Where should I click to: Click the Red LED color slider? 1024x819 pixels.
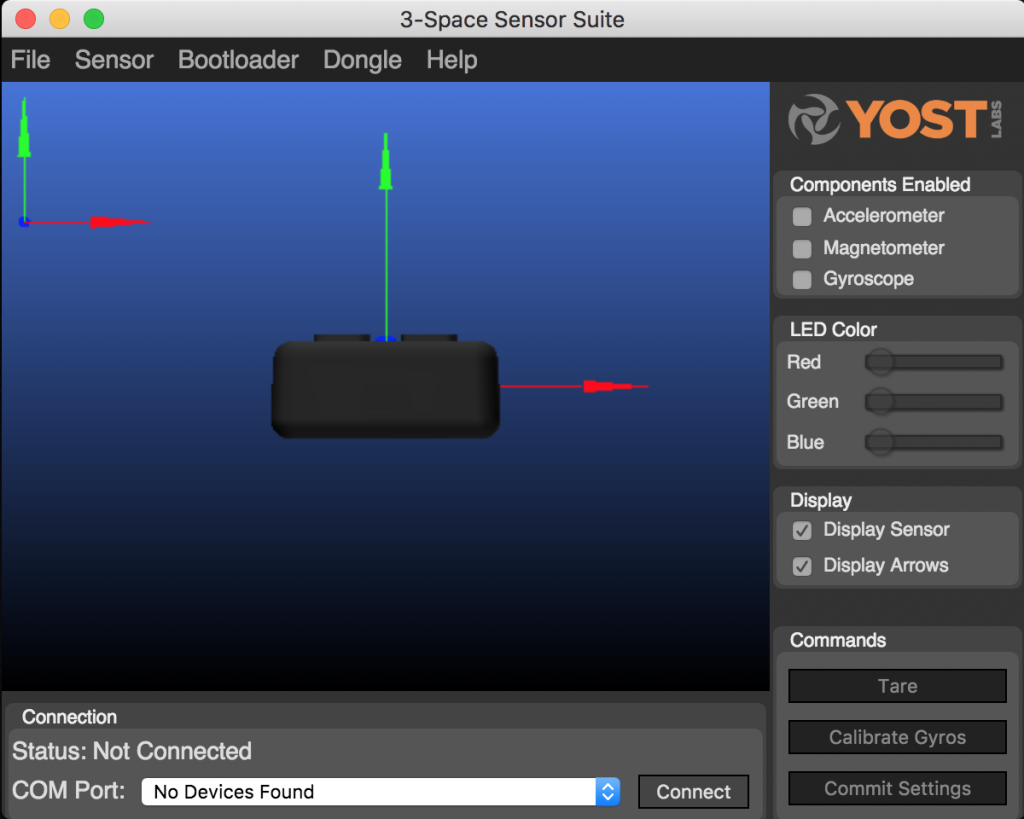pos(934,362)
